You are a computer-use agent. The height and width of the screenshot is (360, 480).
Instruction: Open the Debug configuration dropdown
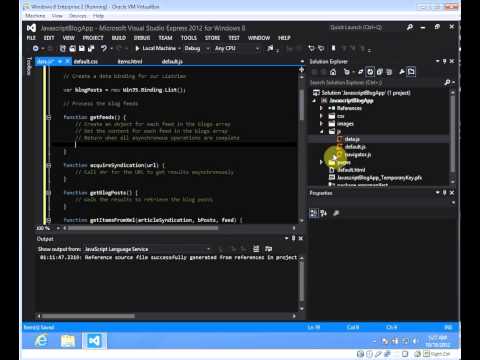pyautogui.click(x=197, y=49)
